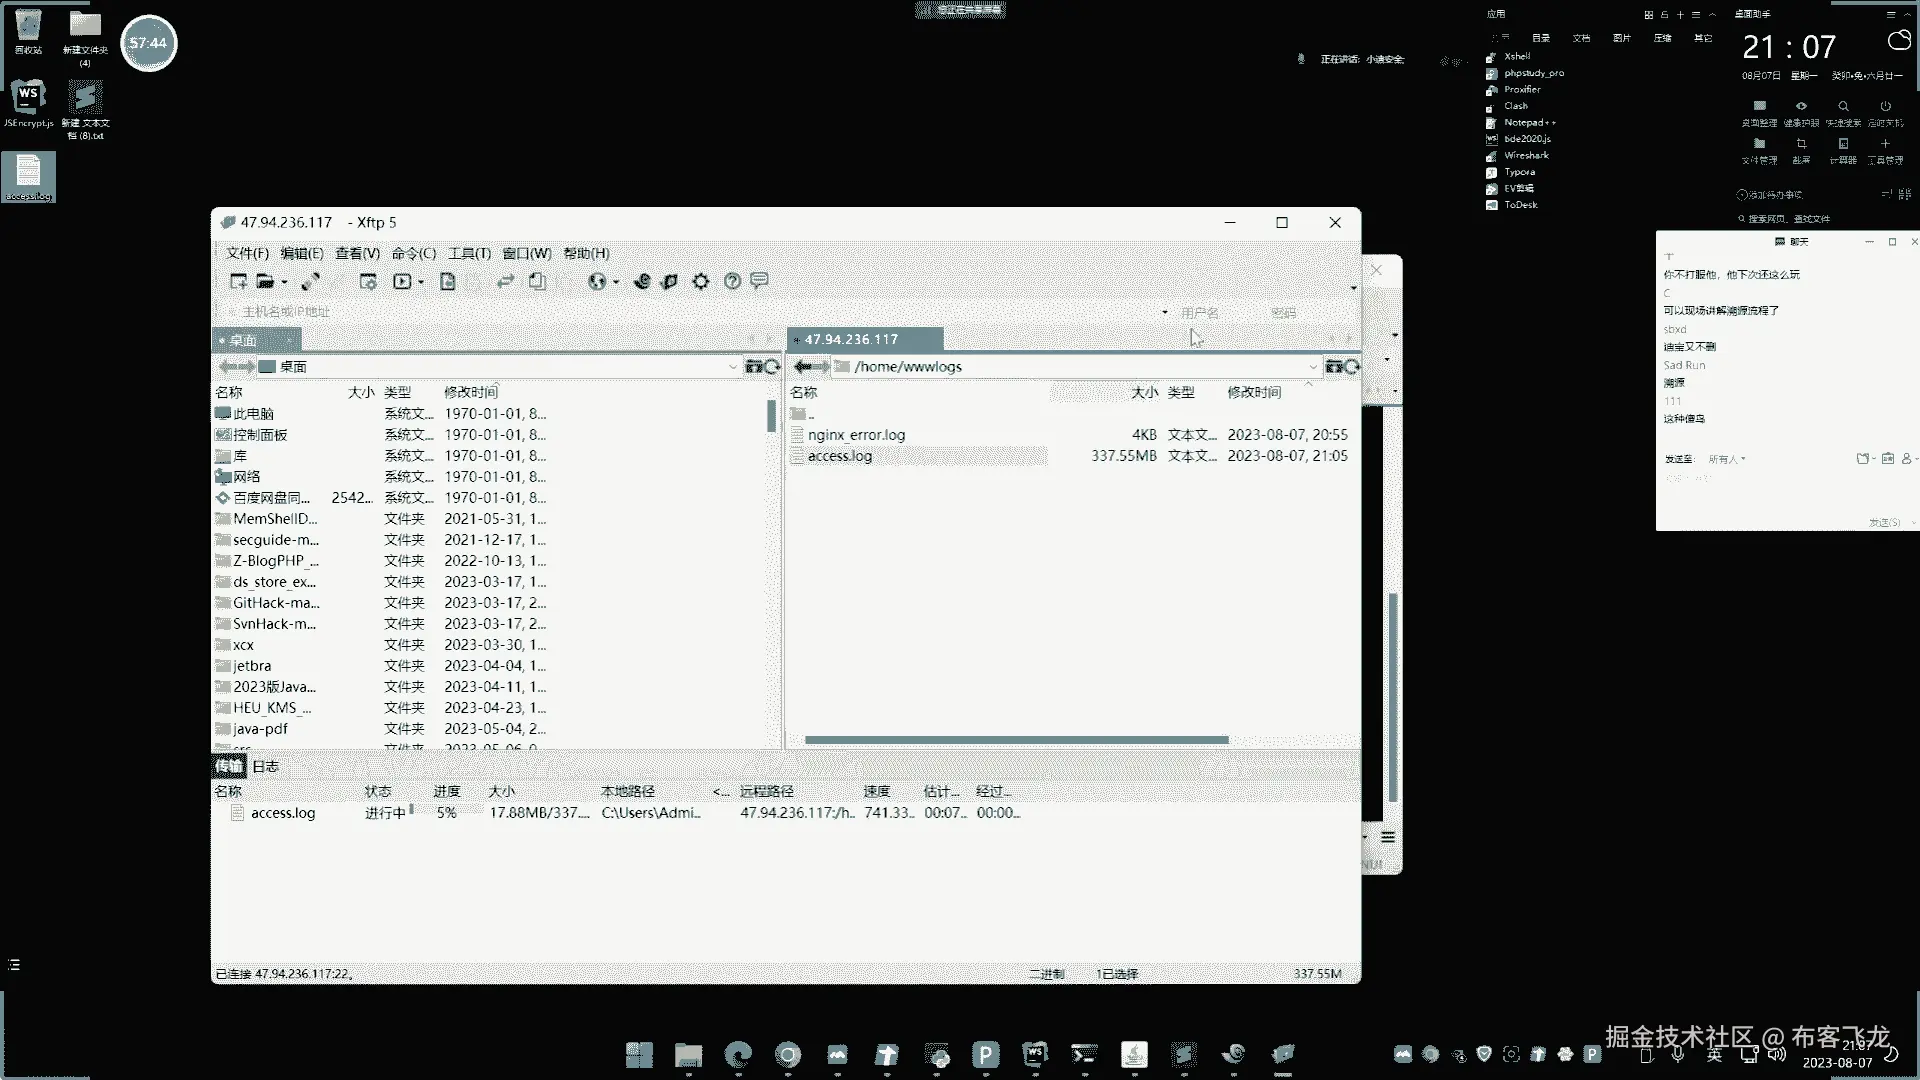This screenshot has height=1080, width=1920.
Task: Open the gear-shaped Options toolbar icon
Action: [x=700, y=282]
